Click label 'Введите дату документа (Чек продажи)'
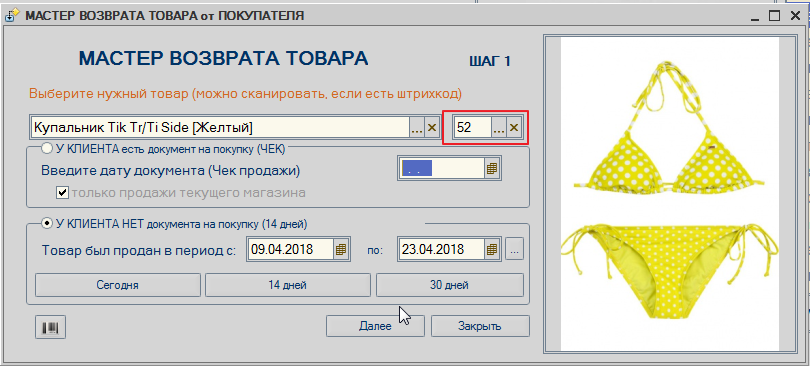Image resolution: width=810 pixels, height=366 pixels. coord(171,170)
